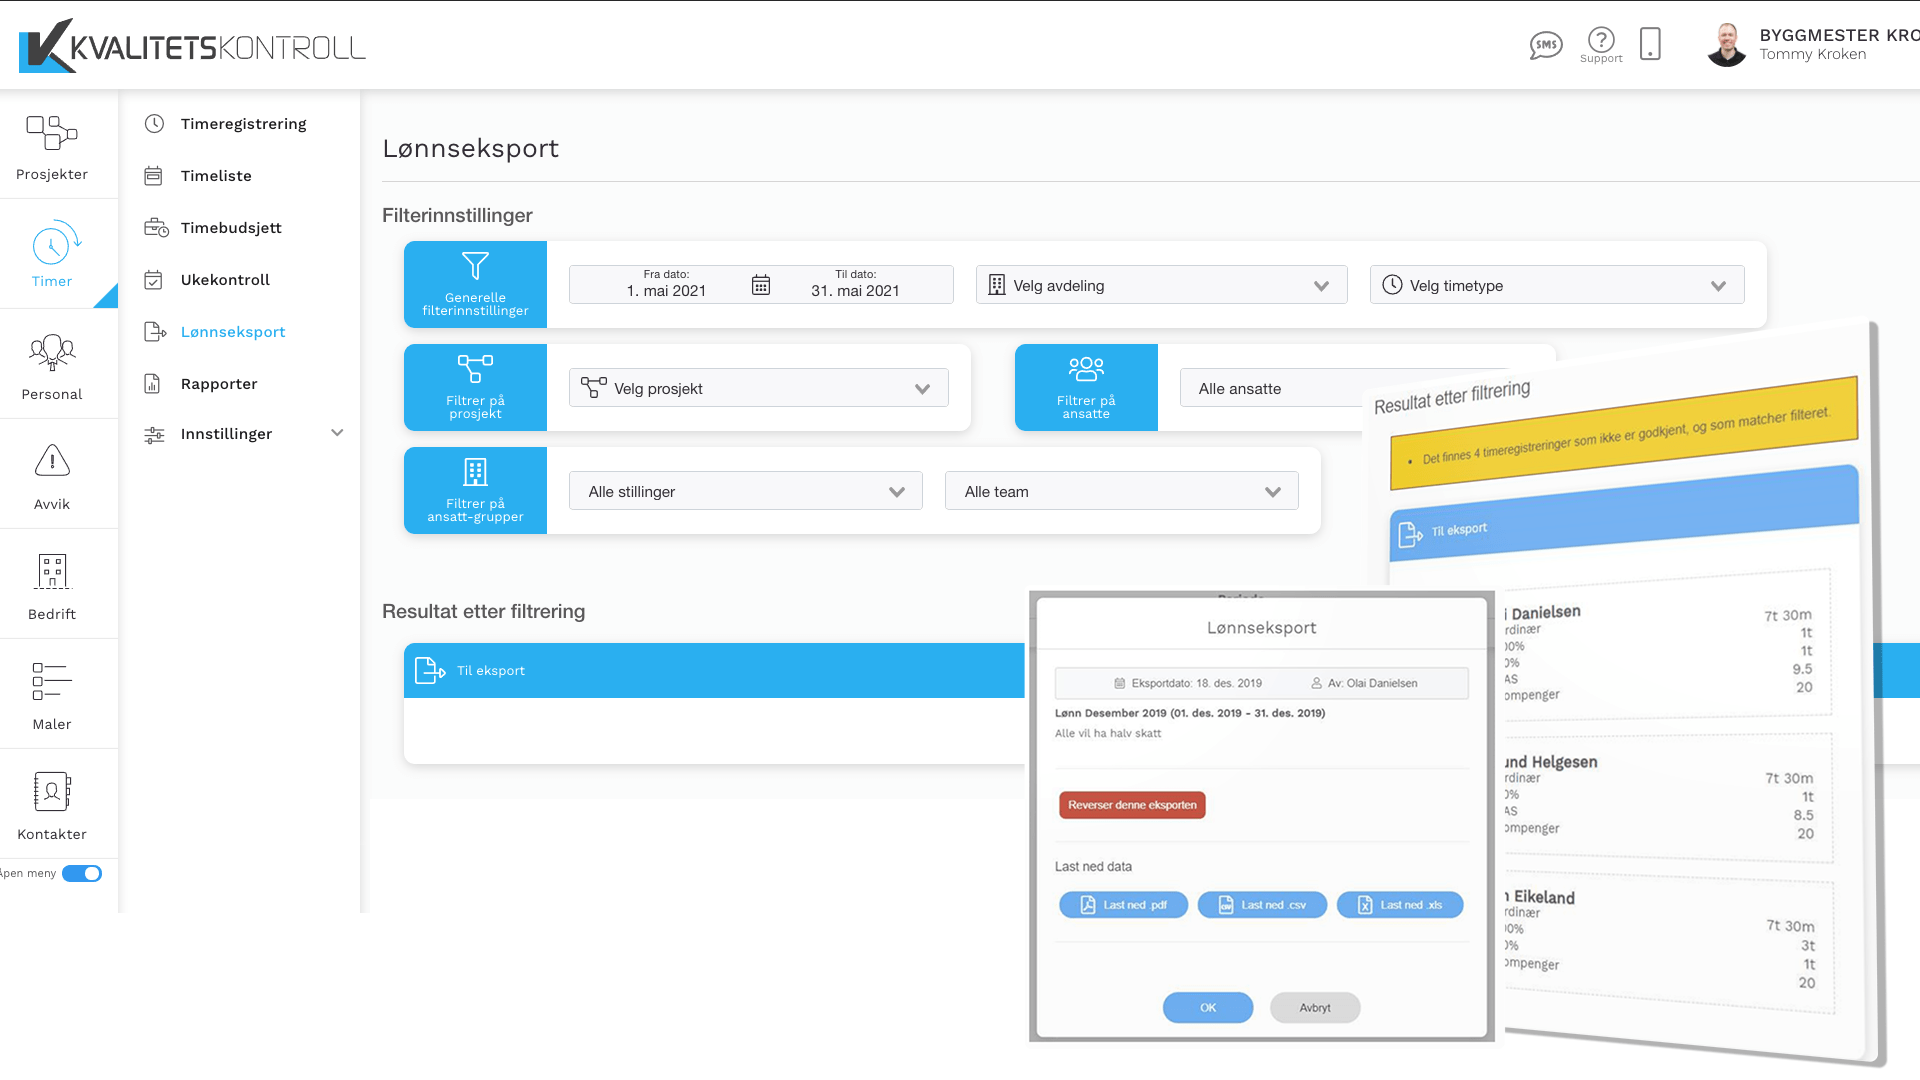The height and width of the screenshot is (1080, 1920).
Task: Open the Alle team dropdown
Action: click(1121, 491)
